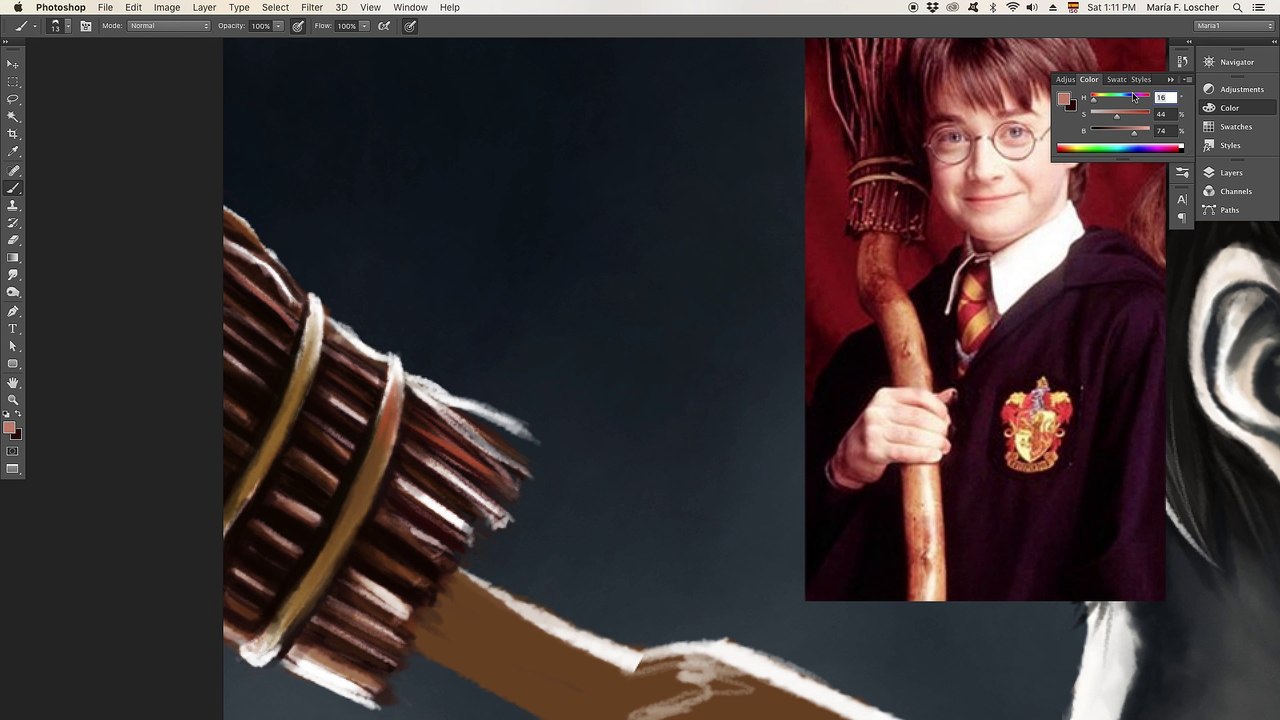Reset default foreground and background colors

pos(7,414)
